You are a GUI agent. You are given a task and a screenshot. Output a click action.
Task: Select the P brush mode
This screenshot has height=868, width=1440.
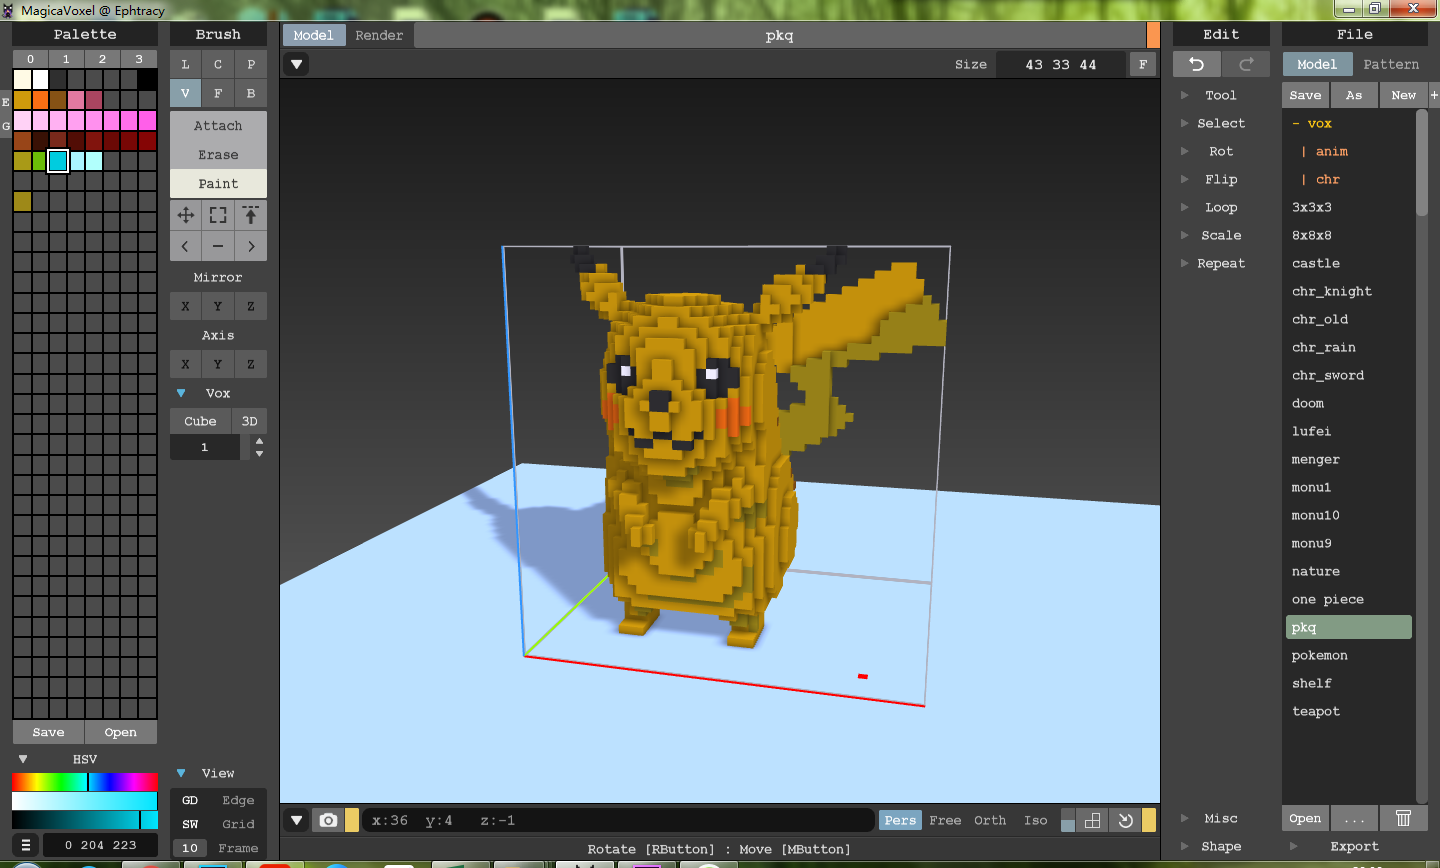pyautogui.click(x=251, y=64)
